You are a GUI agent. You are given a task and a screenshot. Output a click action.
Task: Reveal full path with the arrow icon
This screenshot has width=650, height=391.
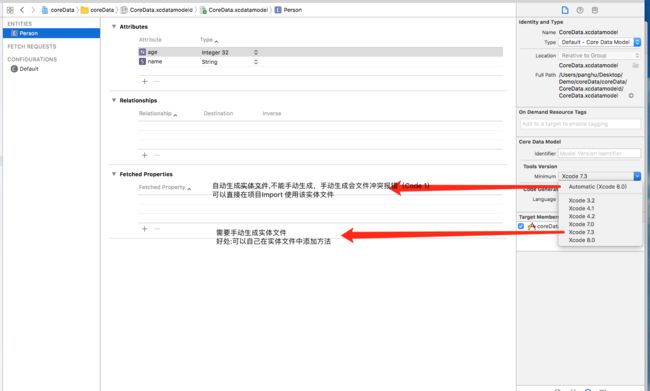631,96
